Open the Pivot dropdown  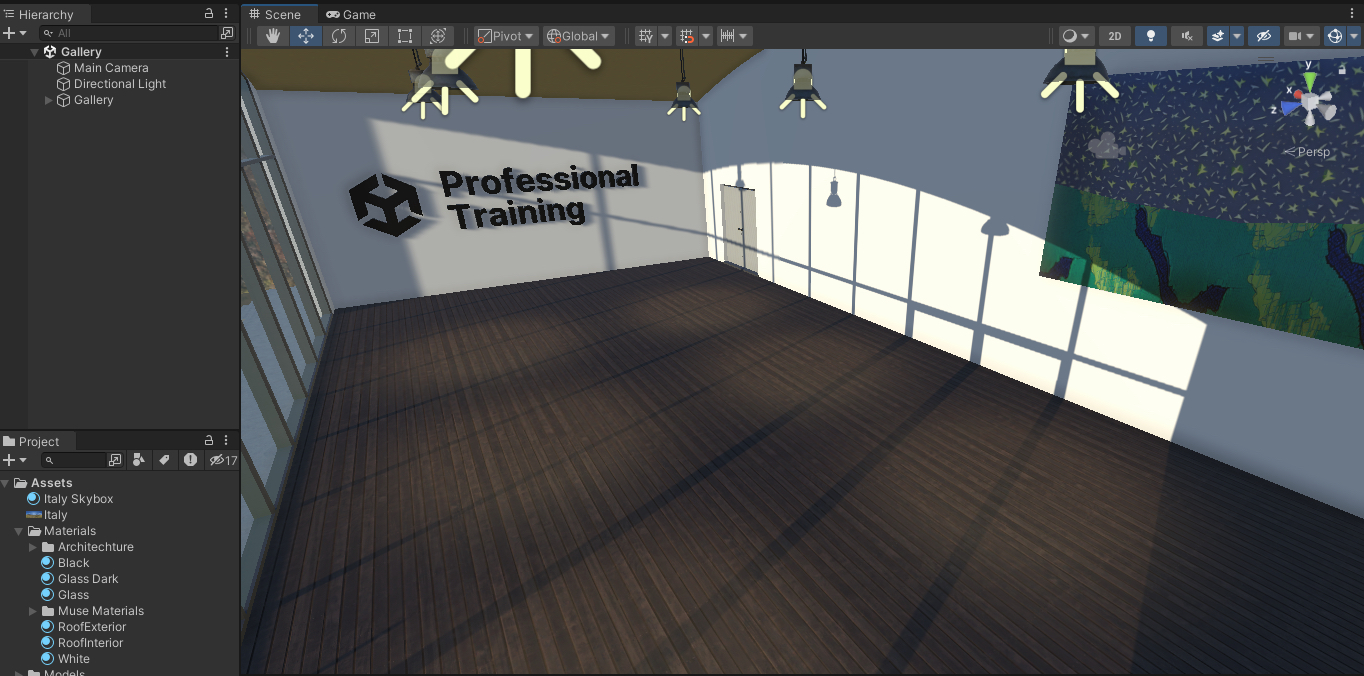coord(505,35)
